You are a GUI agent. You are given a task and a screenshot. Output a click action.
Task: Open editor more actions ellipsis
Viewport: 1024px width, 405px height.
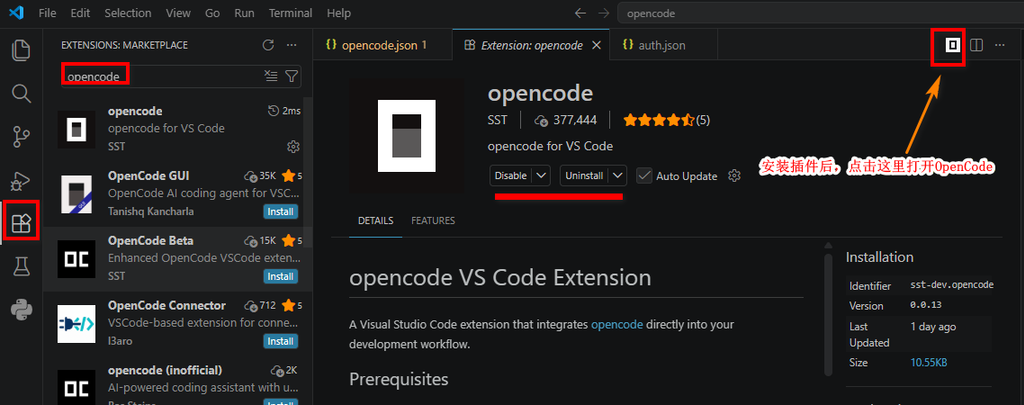999,45
